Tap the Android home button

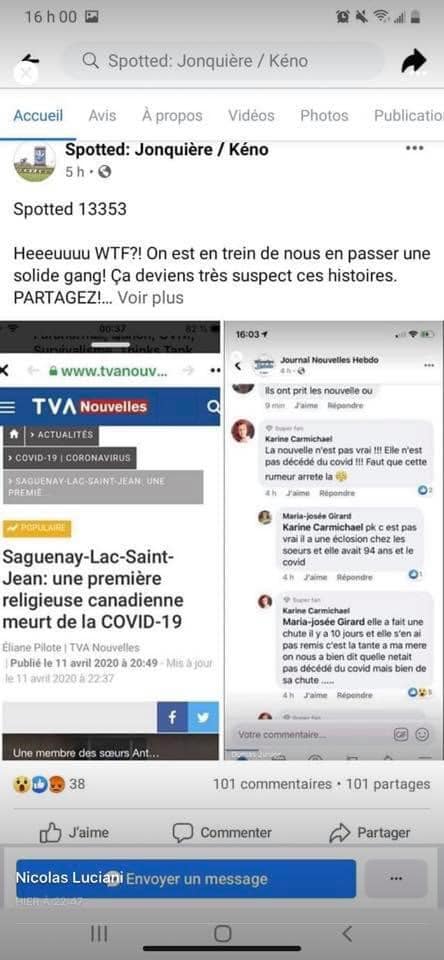222,934
